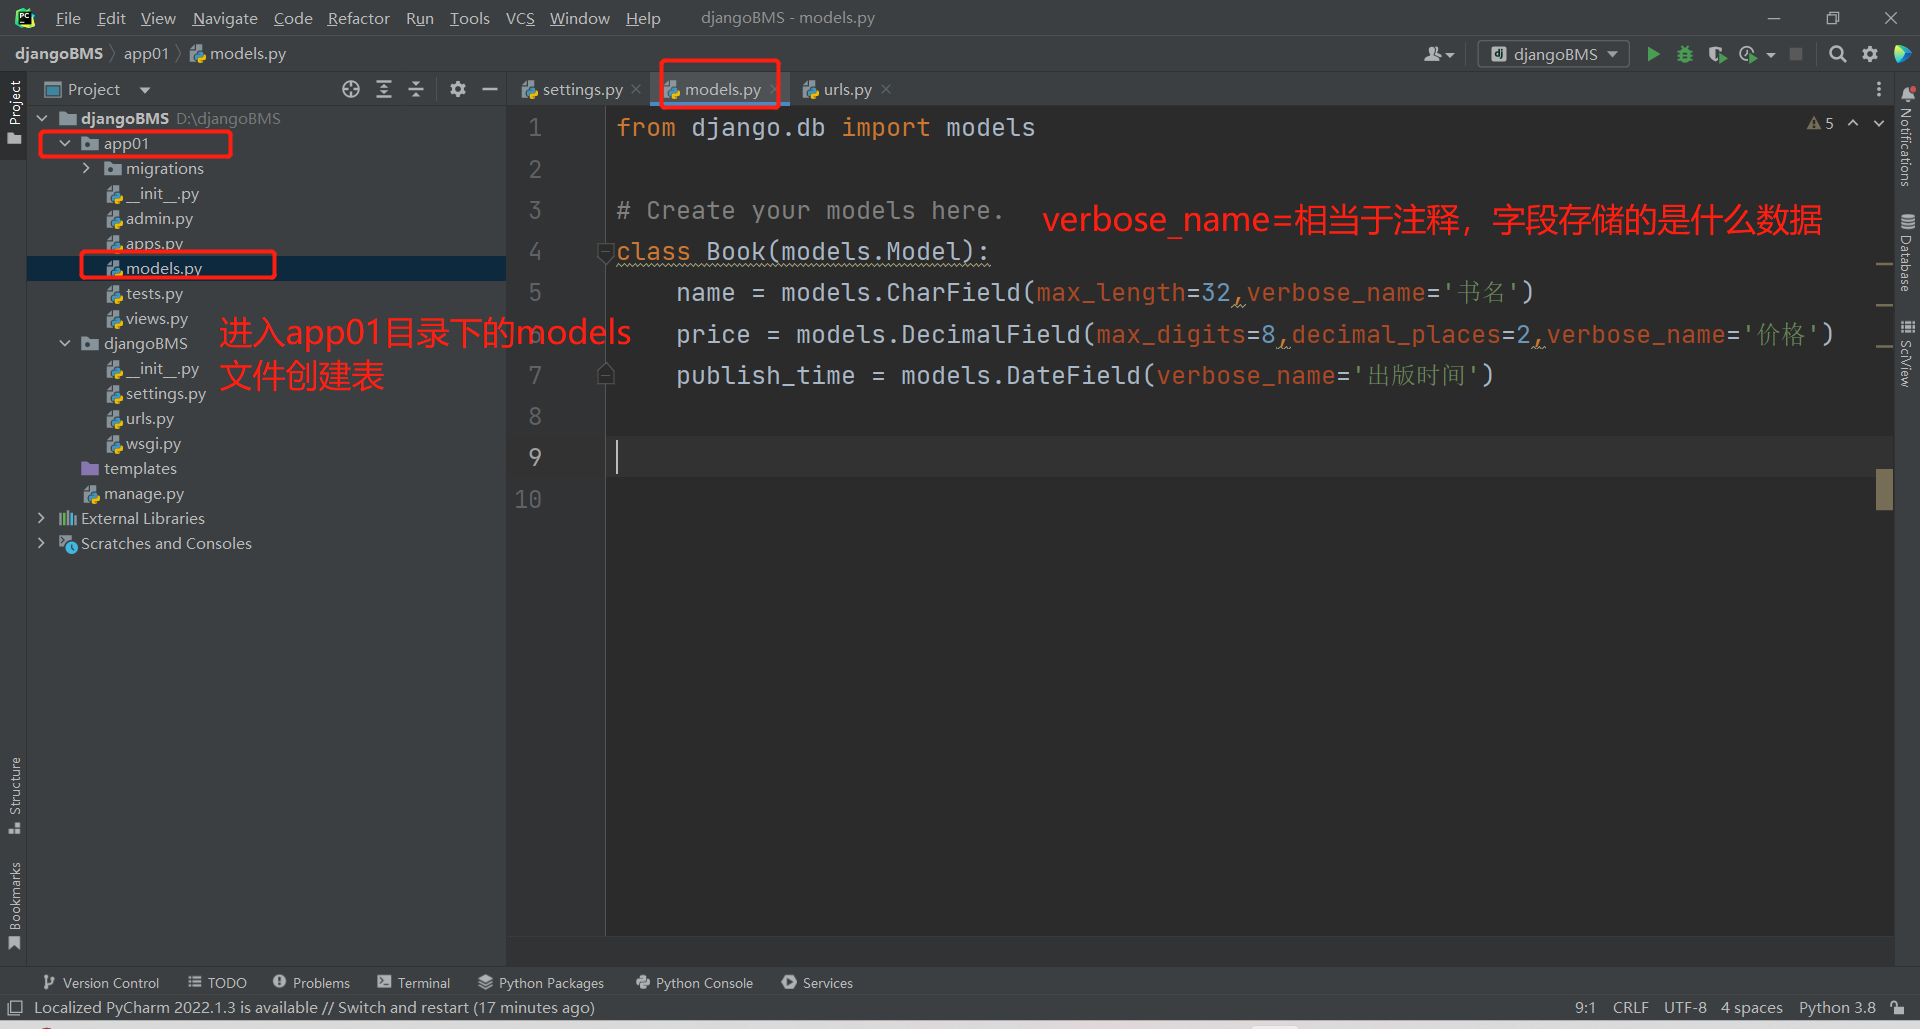This screenshot has height=1029, width=1920.
Task: Close the settings.py tab
Action: coord(636,89)
